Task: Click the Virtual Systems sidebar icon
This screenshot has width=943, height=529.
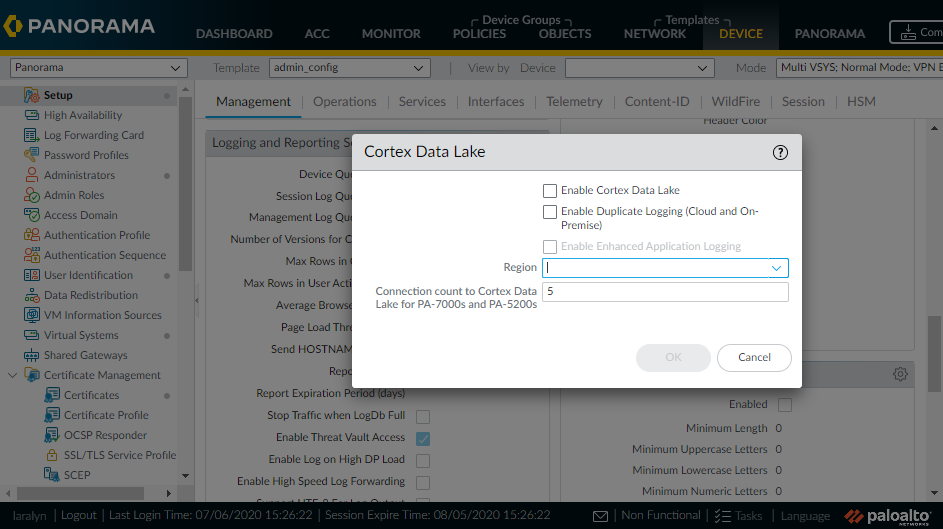Action: (x=32, y=336)
